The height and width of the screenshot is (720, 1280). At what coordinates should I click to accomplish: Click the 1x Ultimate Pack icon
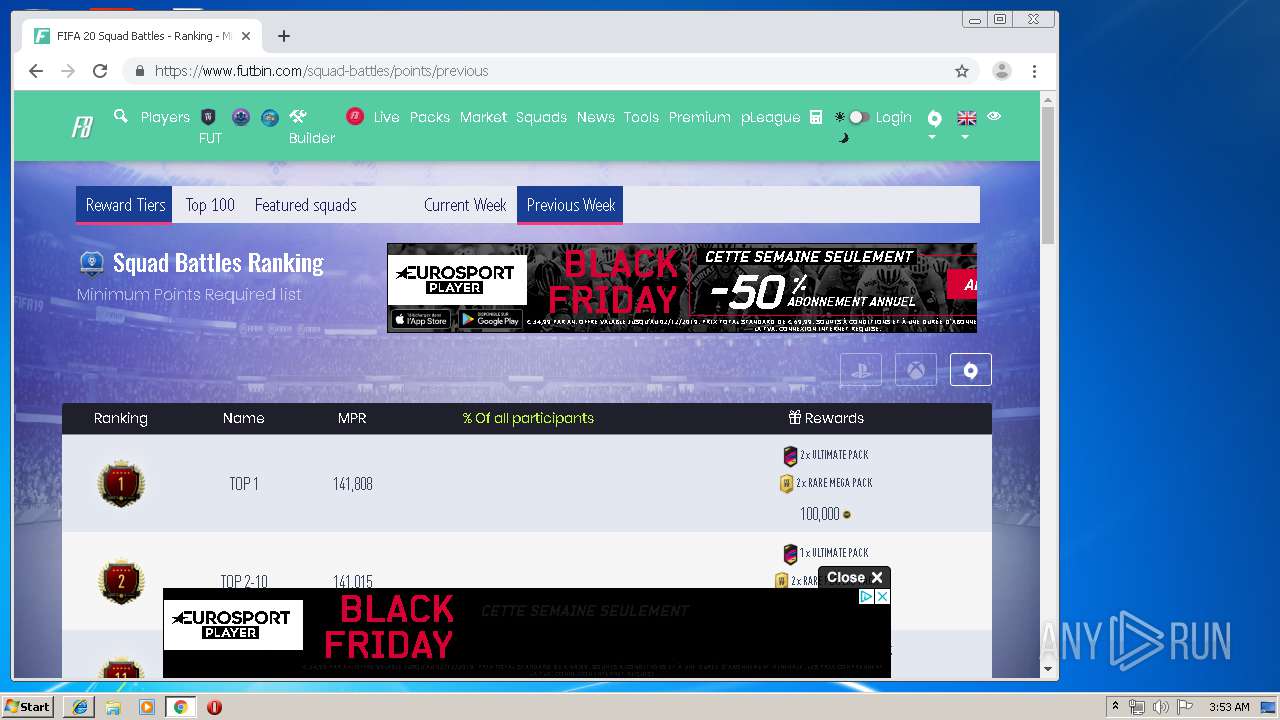(790, 554)
